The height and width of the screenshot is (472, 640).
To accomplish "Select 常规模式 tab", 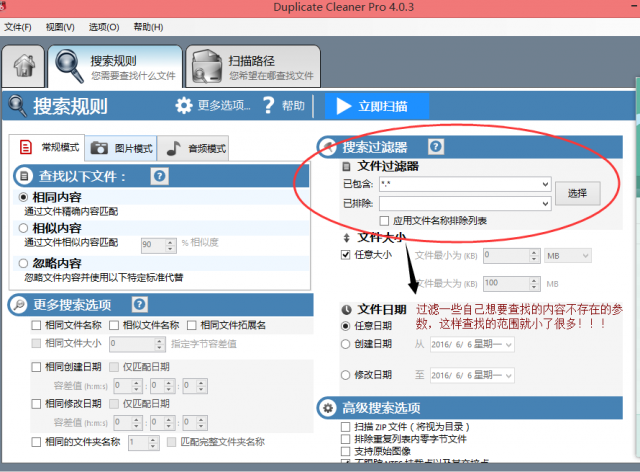I will pos(47,147).
